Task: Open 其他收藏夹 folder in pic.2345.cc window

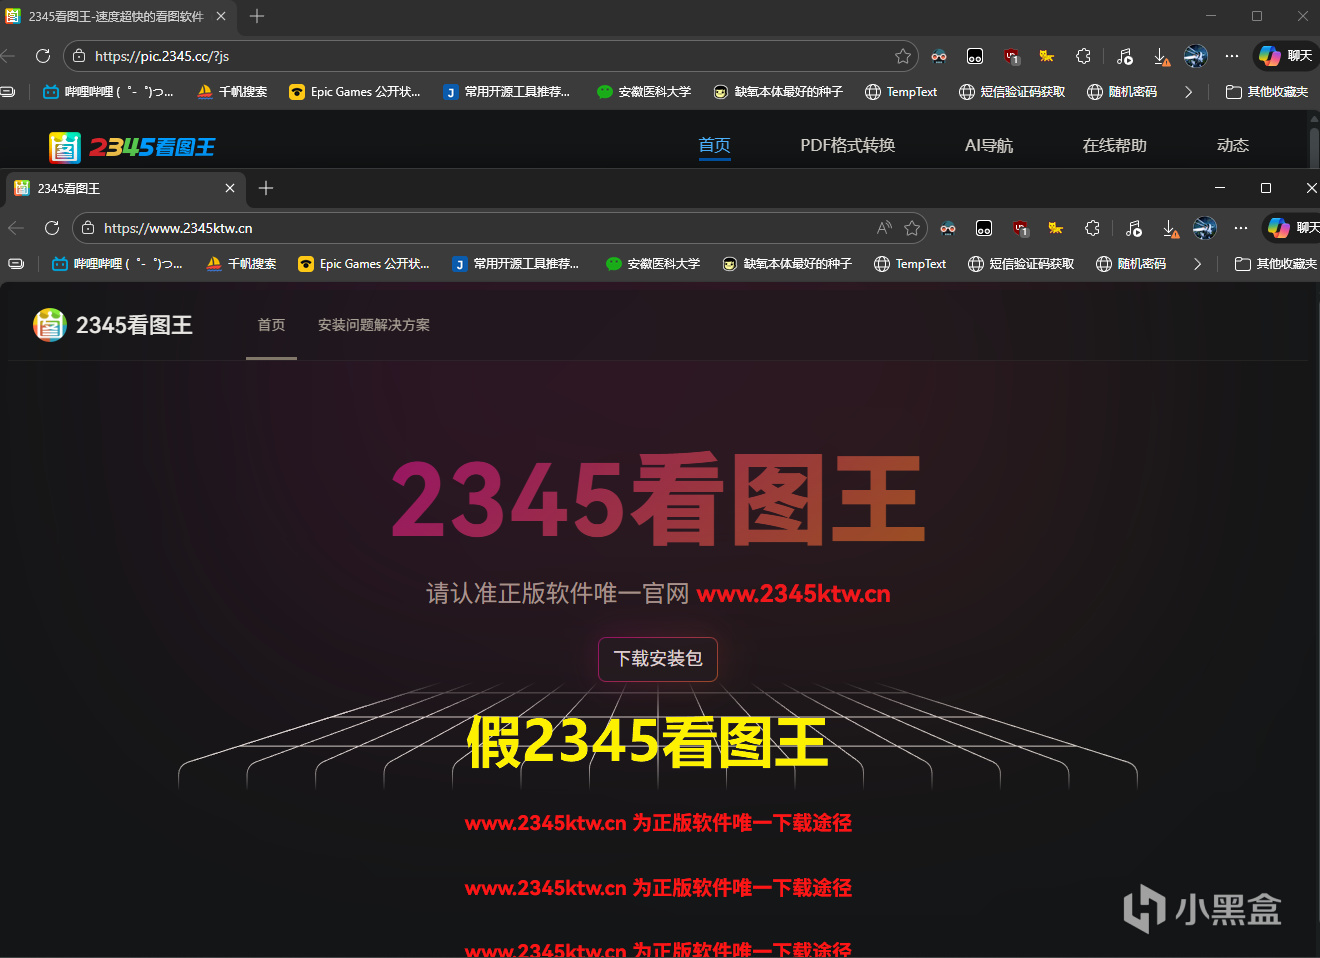Action: pos(1267,92)
